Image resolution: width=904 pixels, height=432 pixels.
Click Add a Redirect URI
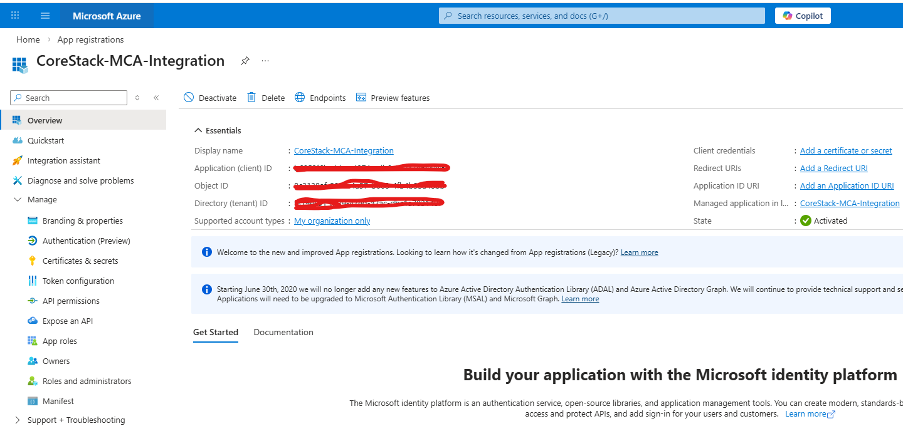coord(834,168)
